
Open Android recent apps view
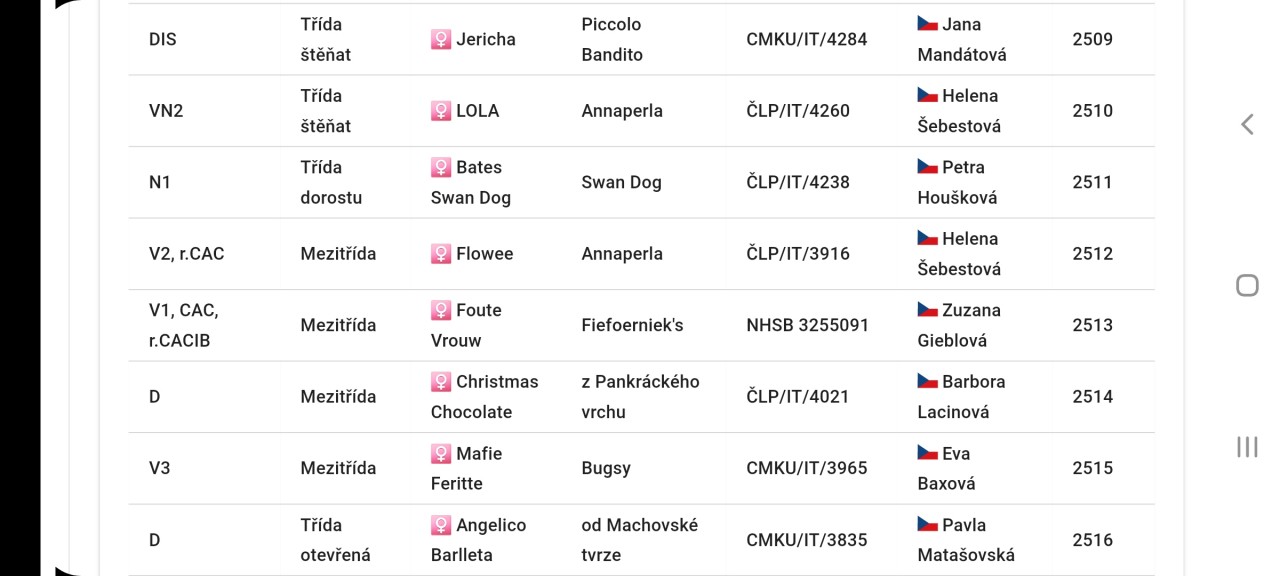point(1247,447)
